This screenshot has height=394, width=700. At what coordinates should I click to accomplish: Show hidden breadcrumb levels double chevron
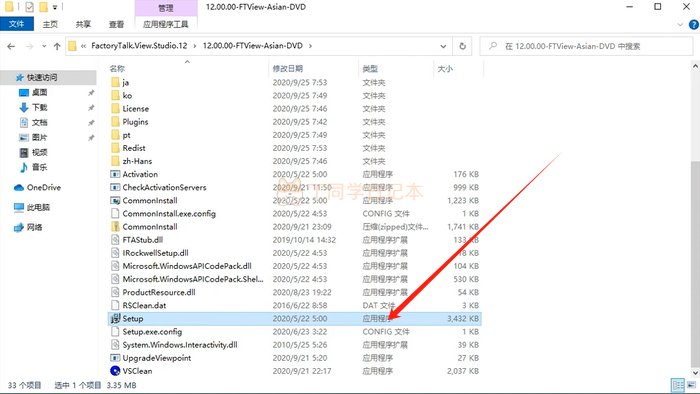[x=83, y=46]
